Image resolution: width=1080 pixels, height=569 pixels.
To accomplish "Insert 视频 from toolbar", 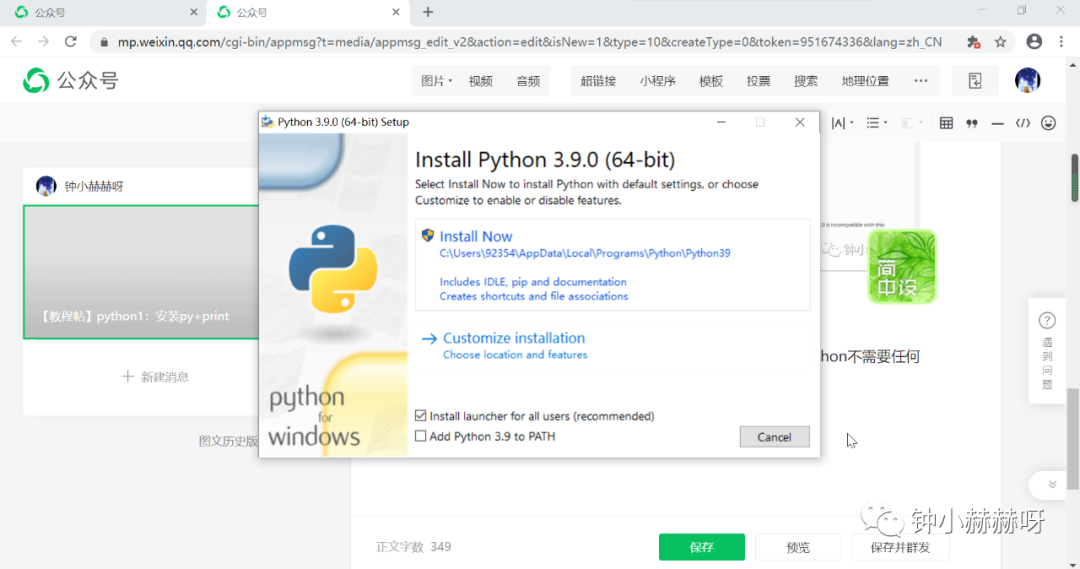I will click(x=480, y=81).
